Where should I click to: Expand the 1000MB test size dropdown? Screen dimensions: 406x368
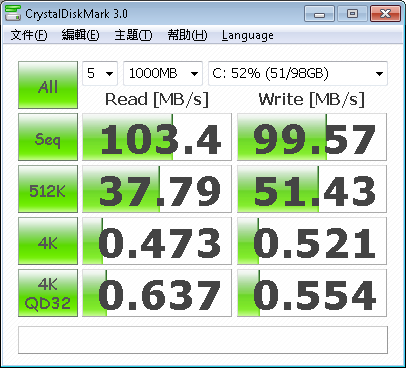163,73
